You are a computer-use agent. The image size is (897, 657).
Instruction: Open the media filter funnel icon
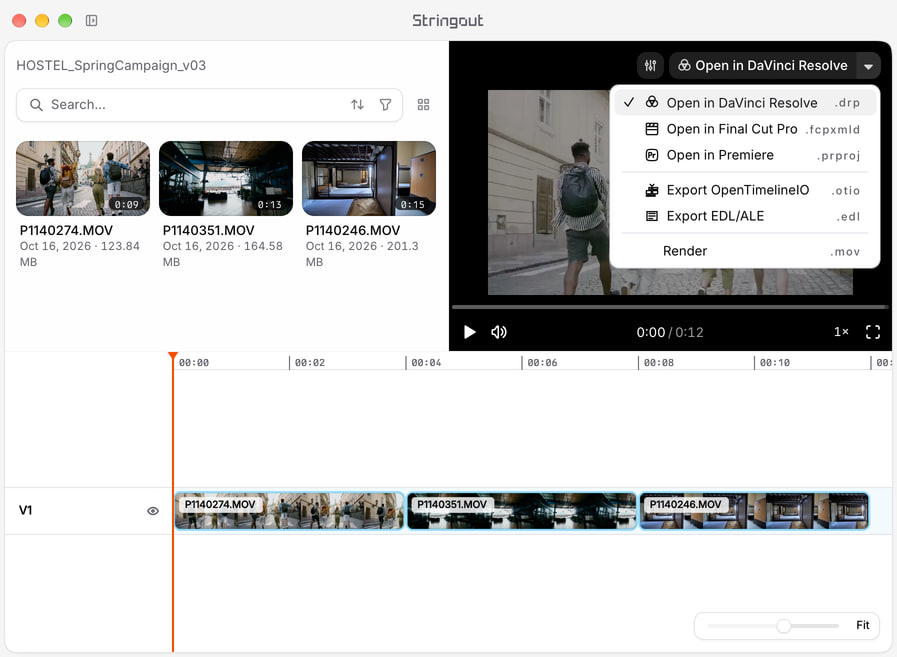pos(386,104)
